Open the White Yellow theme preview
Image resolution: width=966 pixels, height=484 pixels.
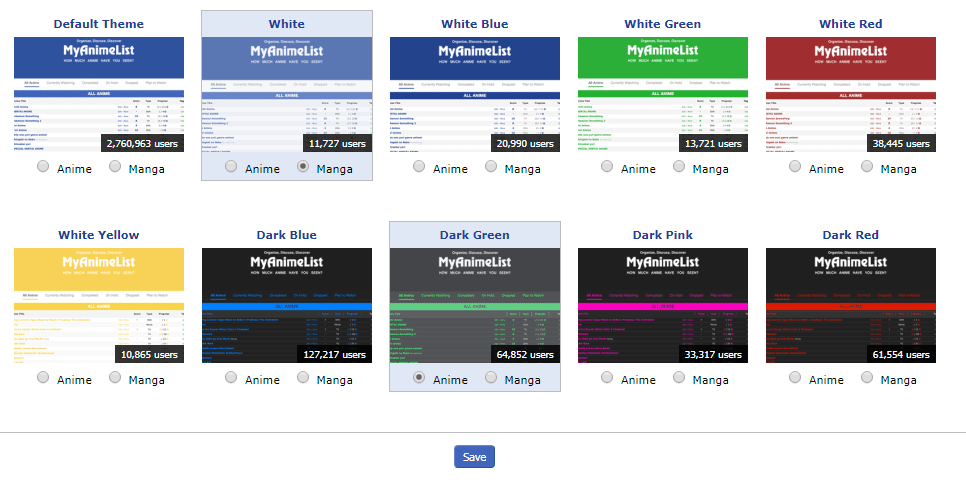[99, 305]
